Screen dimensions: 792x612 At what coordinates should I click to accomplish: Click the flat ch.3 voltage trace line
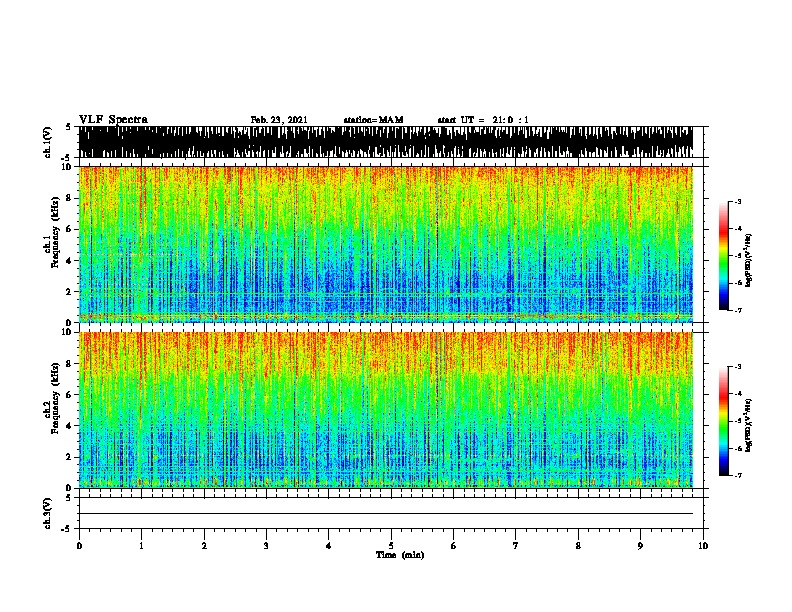[x=386, y=514]
